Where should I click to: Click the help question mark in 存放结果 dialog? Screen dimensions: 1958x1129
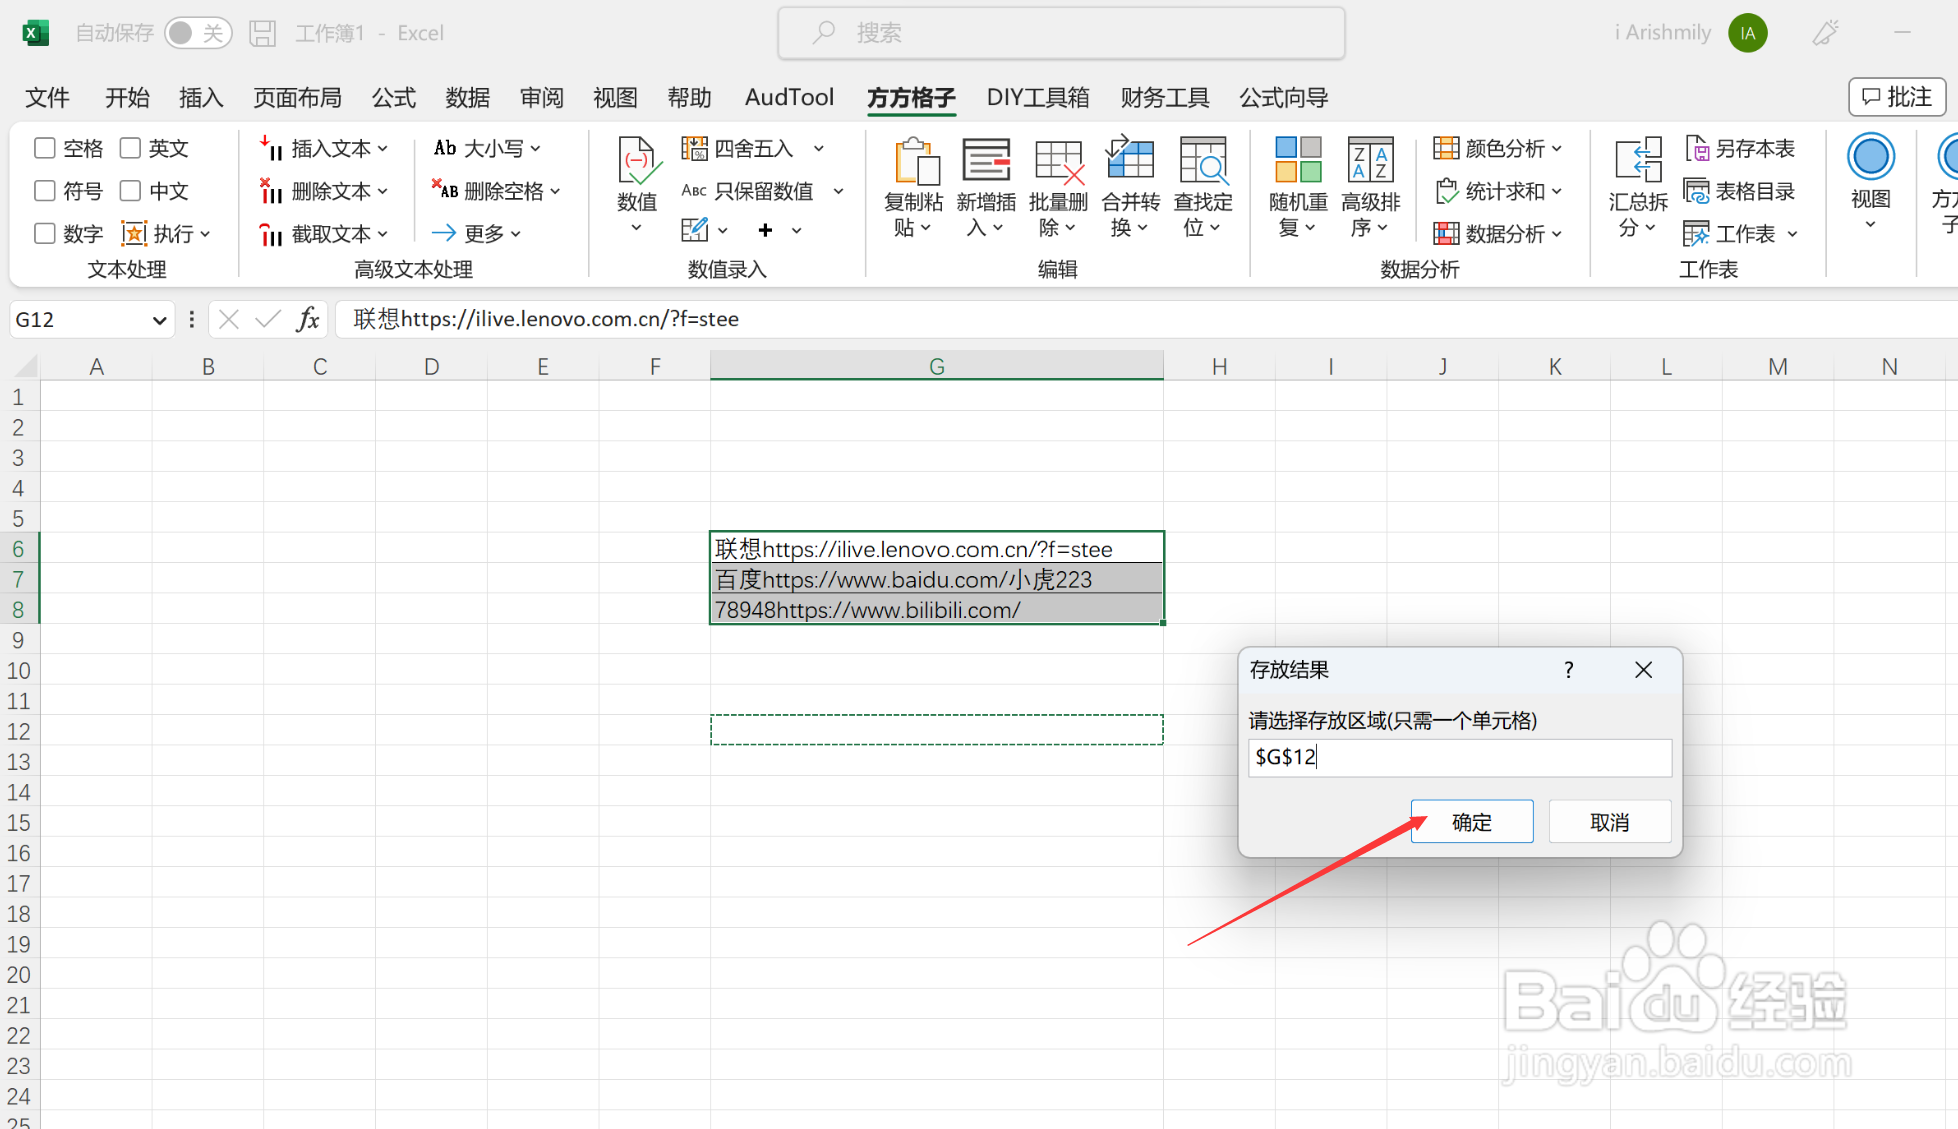click(1568, 670)
